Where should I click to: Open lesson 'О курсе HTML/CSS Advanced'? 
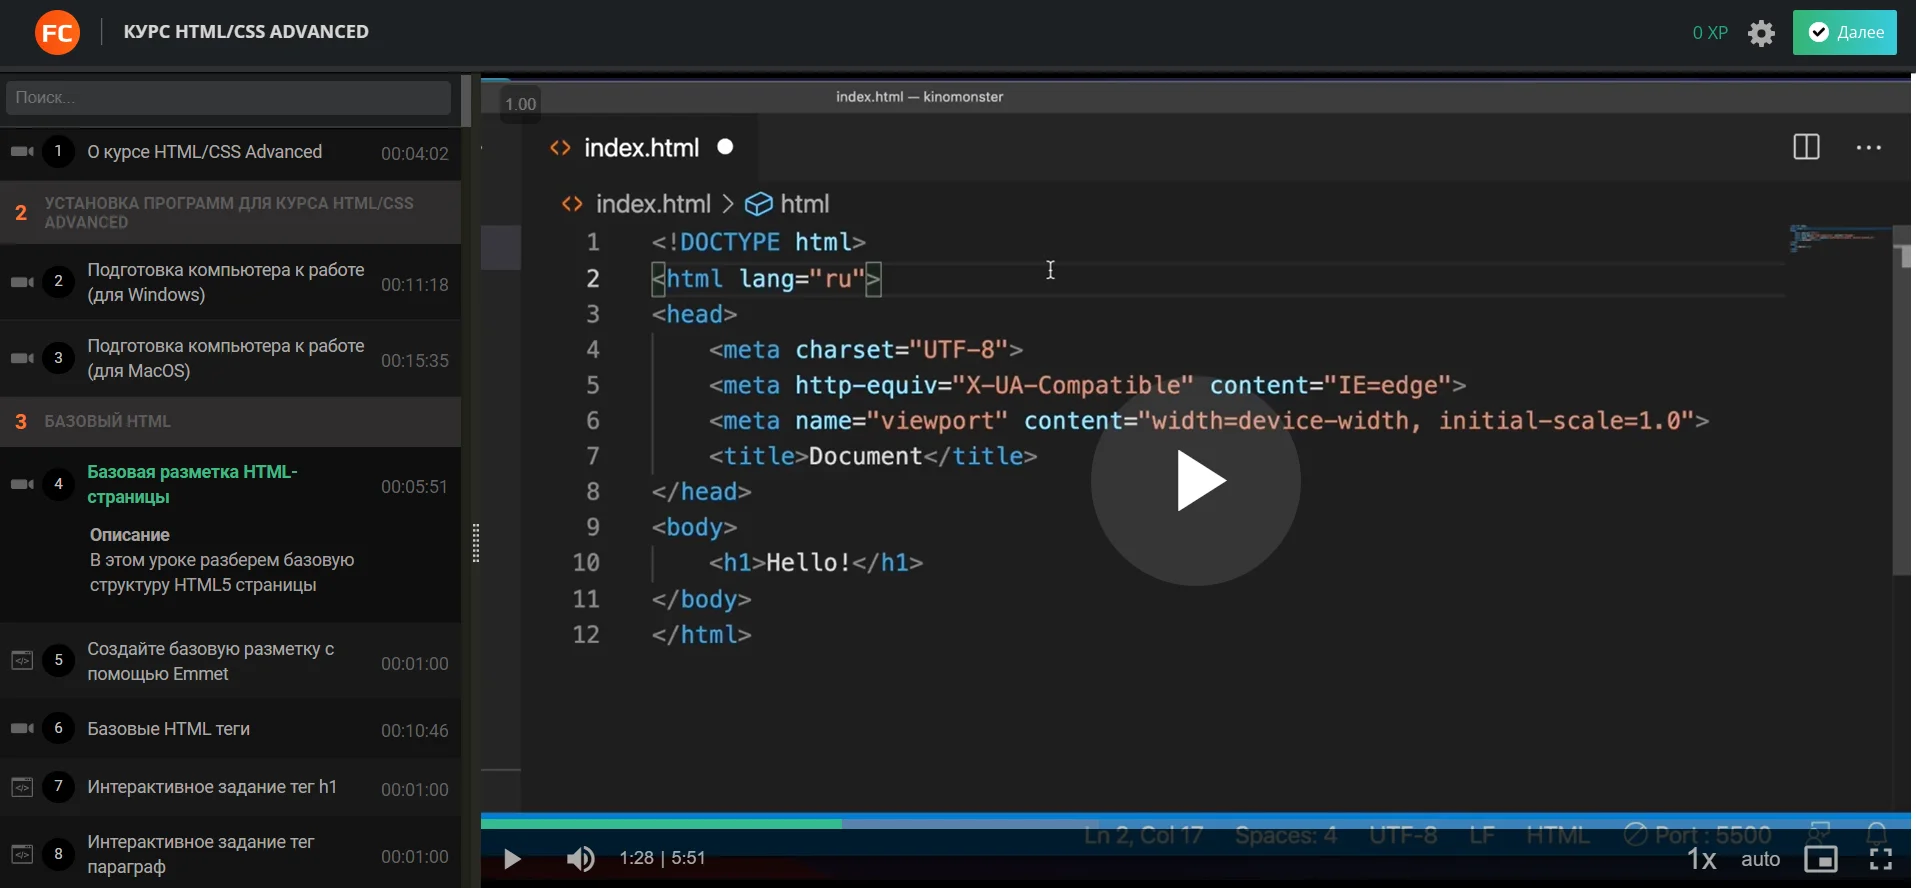pos(205,152)
